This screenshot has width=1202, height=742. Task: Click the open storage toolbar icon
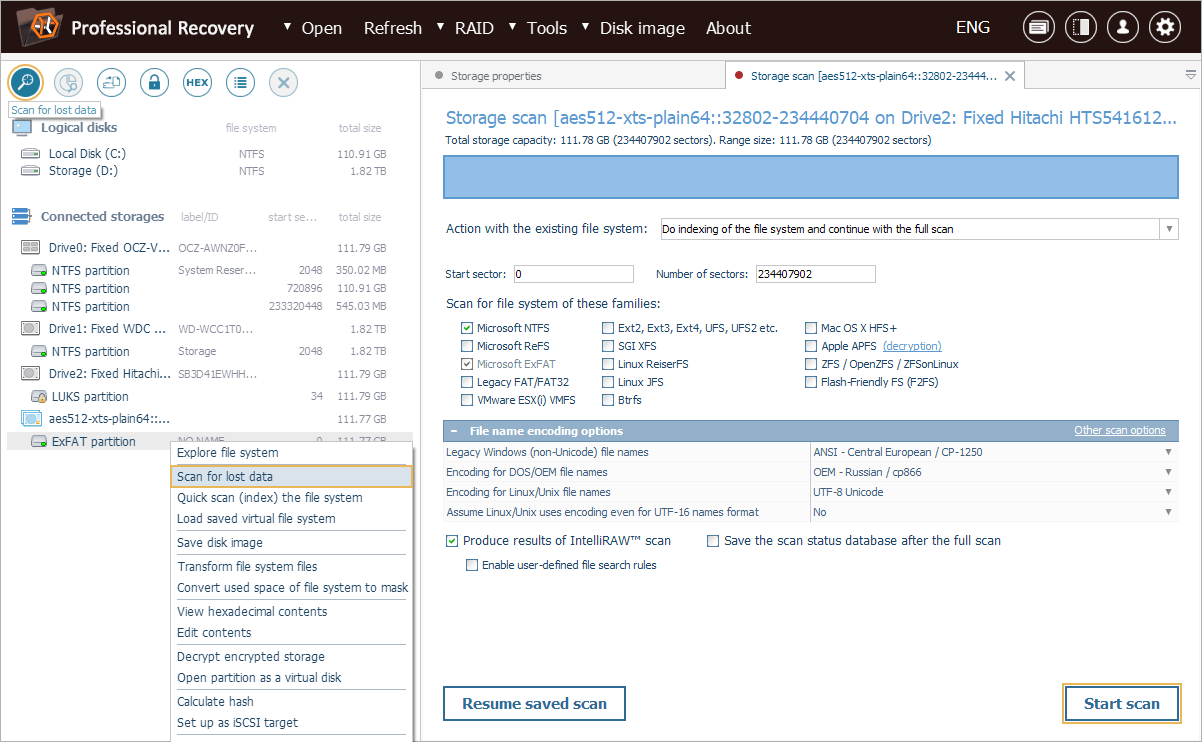[x=111, y=82]
